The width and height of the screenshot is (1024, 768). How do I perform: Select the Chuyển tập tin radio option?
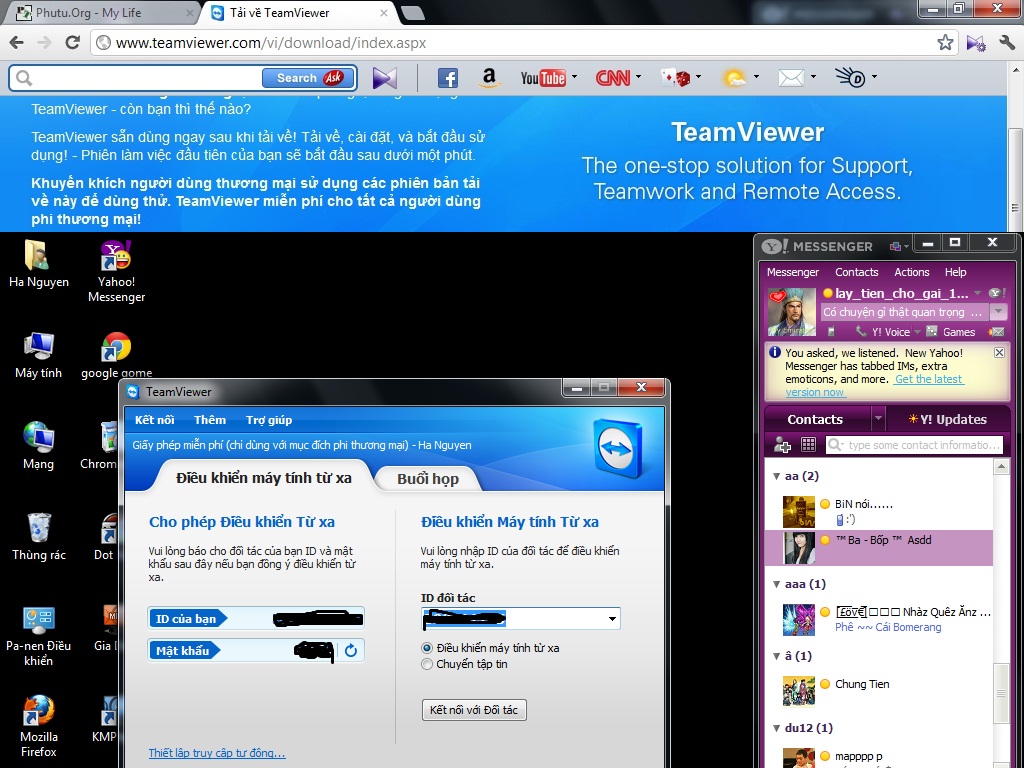[x=427, y=664]
